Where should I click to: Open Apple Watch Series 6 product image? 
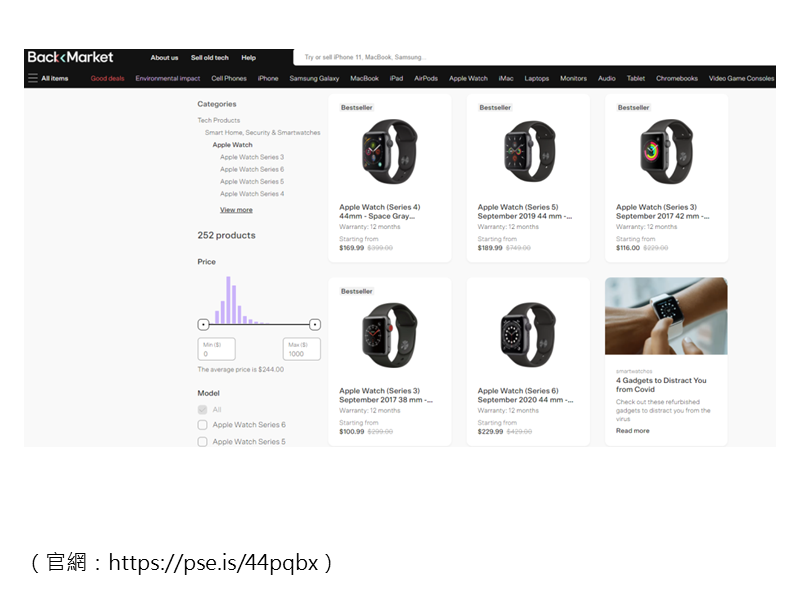528,335
